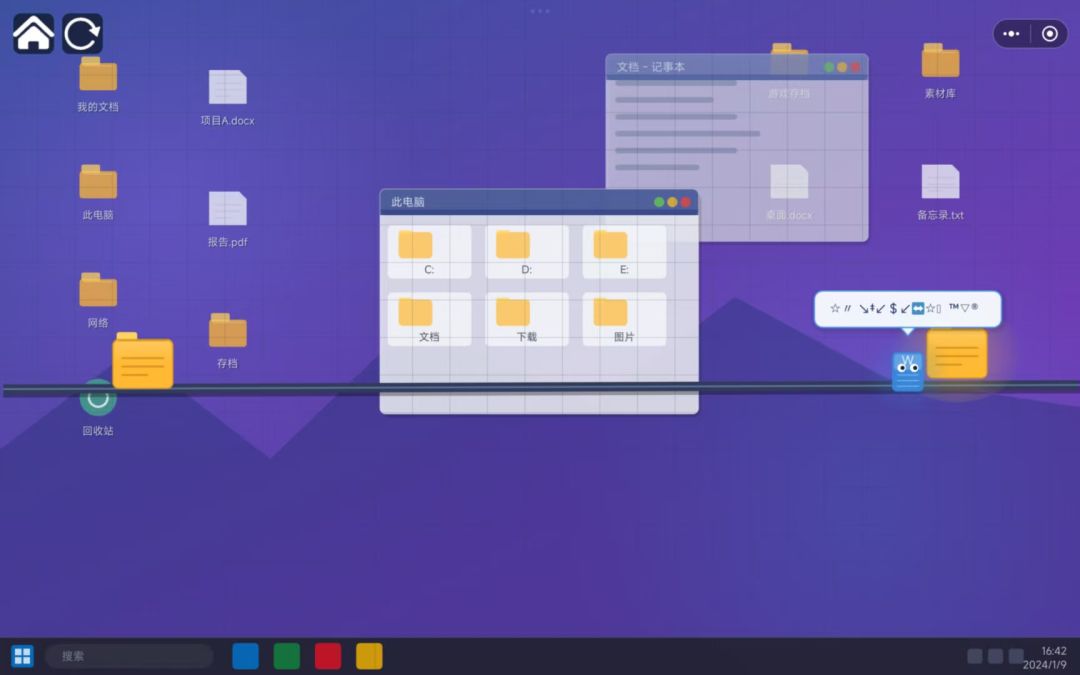Click the 此电脑 window title bar
Screen dimensions: 1080x675
[539, 202]
